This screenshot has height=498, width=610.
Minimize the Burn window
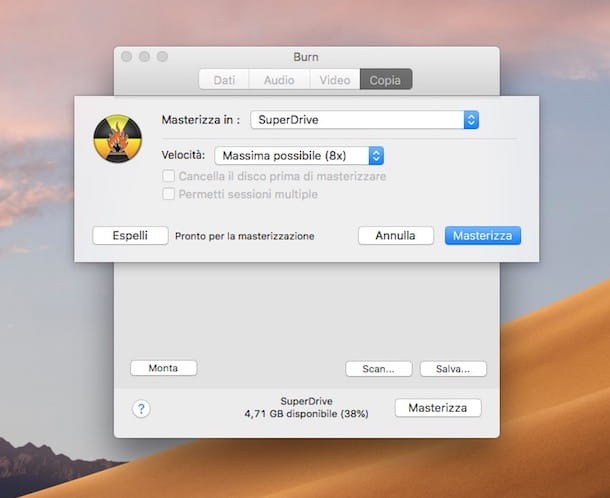pos(145,57)
